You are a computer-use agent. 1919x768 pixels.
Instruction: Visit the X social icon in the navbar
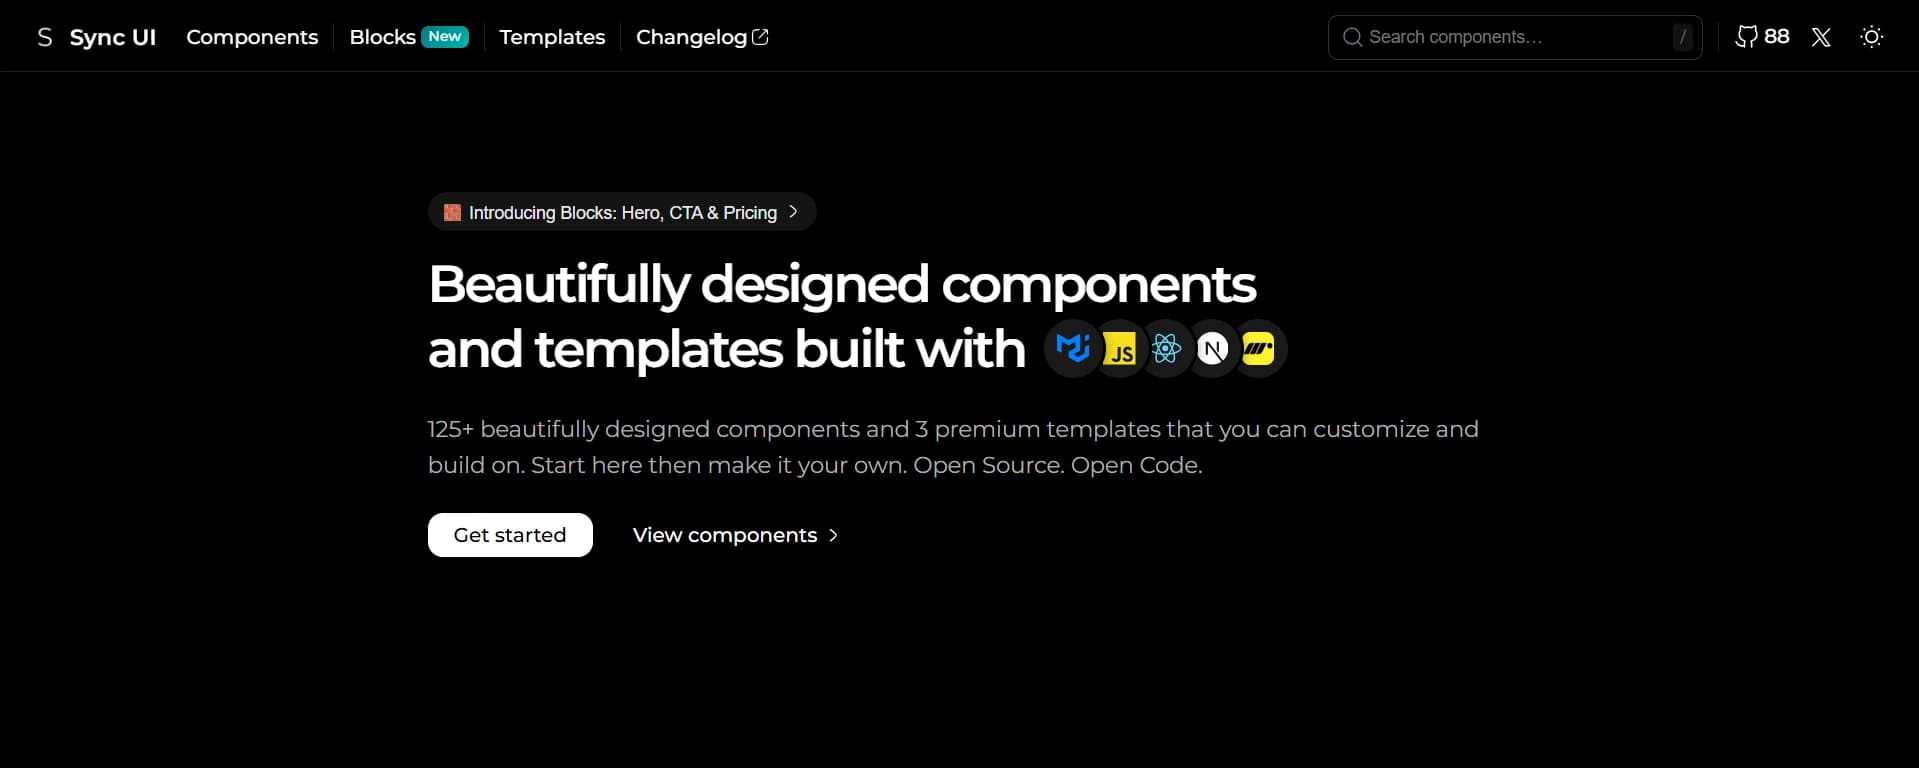tap(1820, 37)
